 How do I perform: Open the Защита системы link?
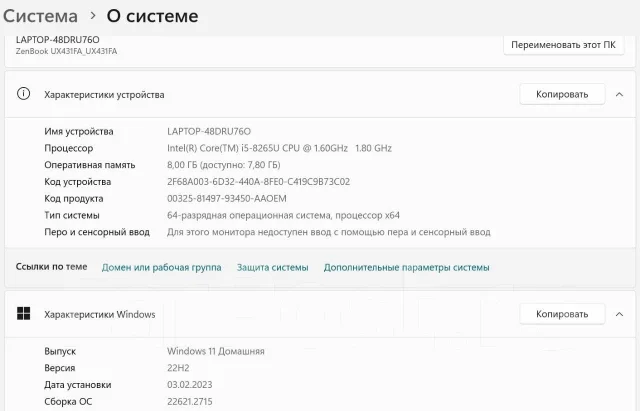(x=273, y=267)
